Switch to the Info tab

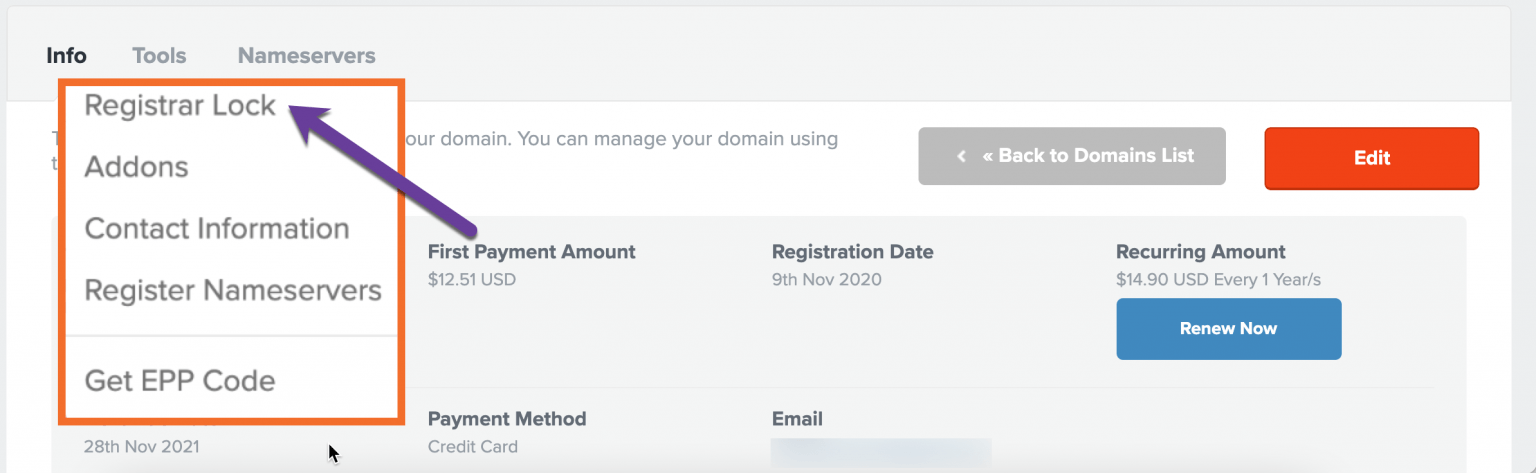point(66,56)
